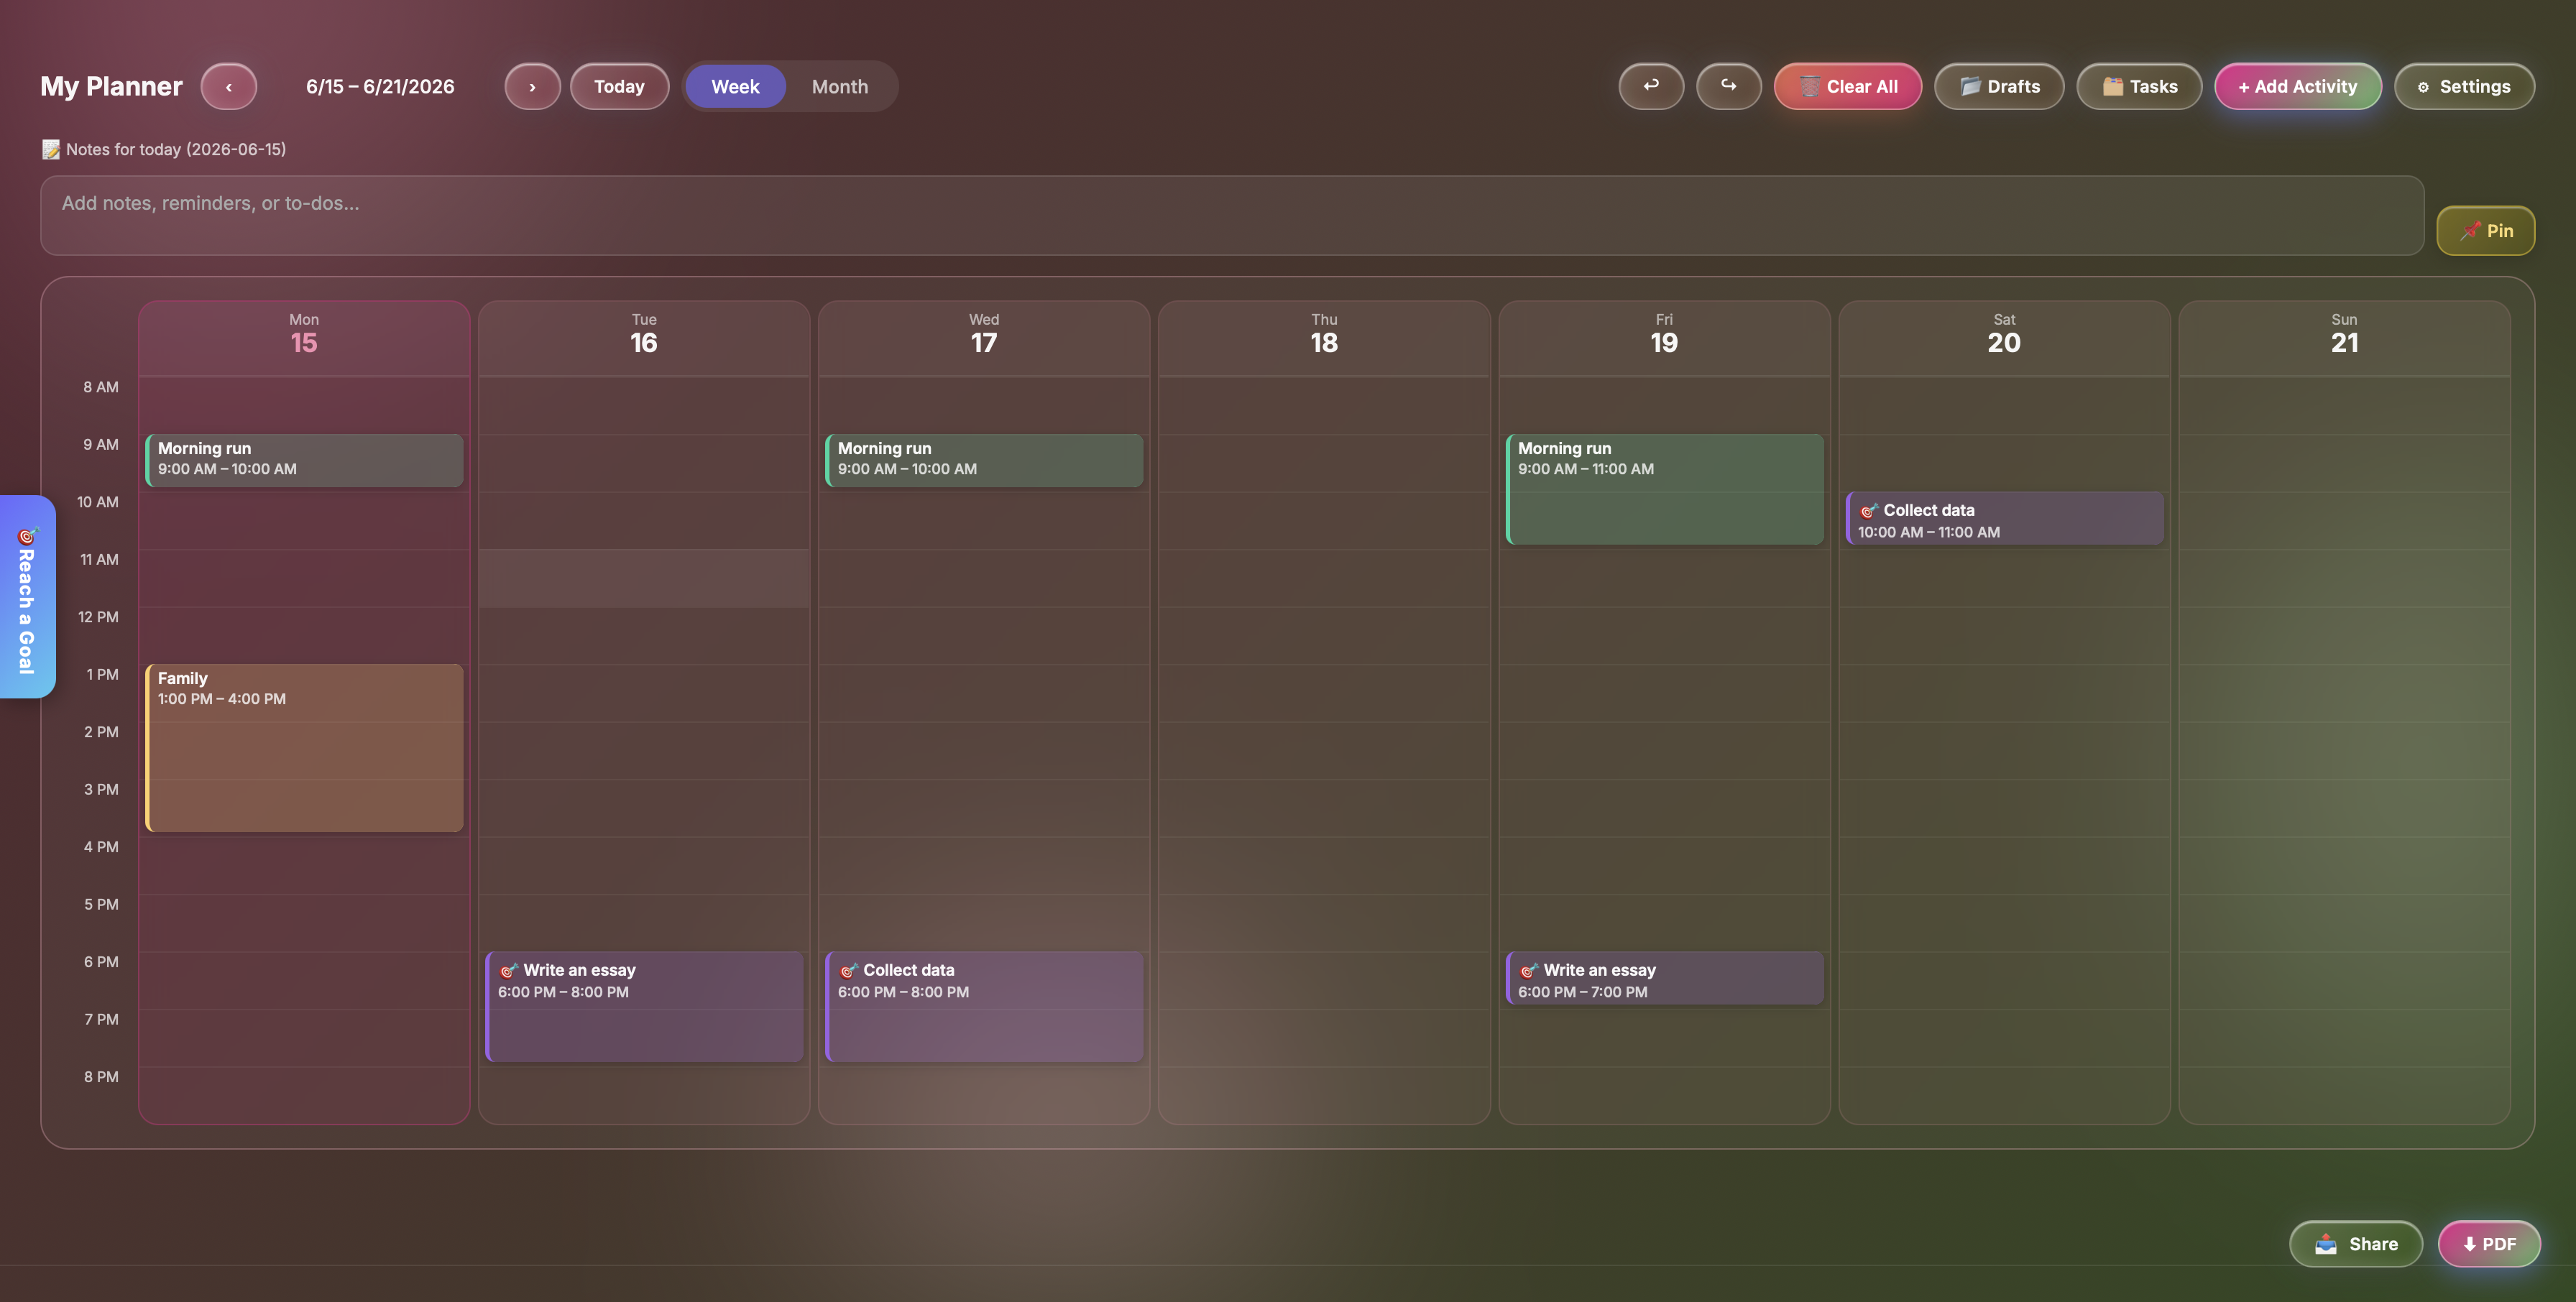Pin today's note
2576x1302 pixels.
[2485, 231]
